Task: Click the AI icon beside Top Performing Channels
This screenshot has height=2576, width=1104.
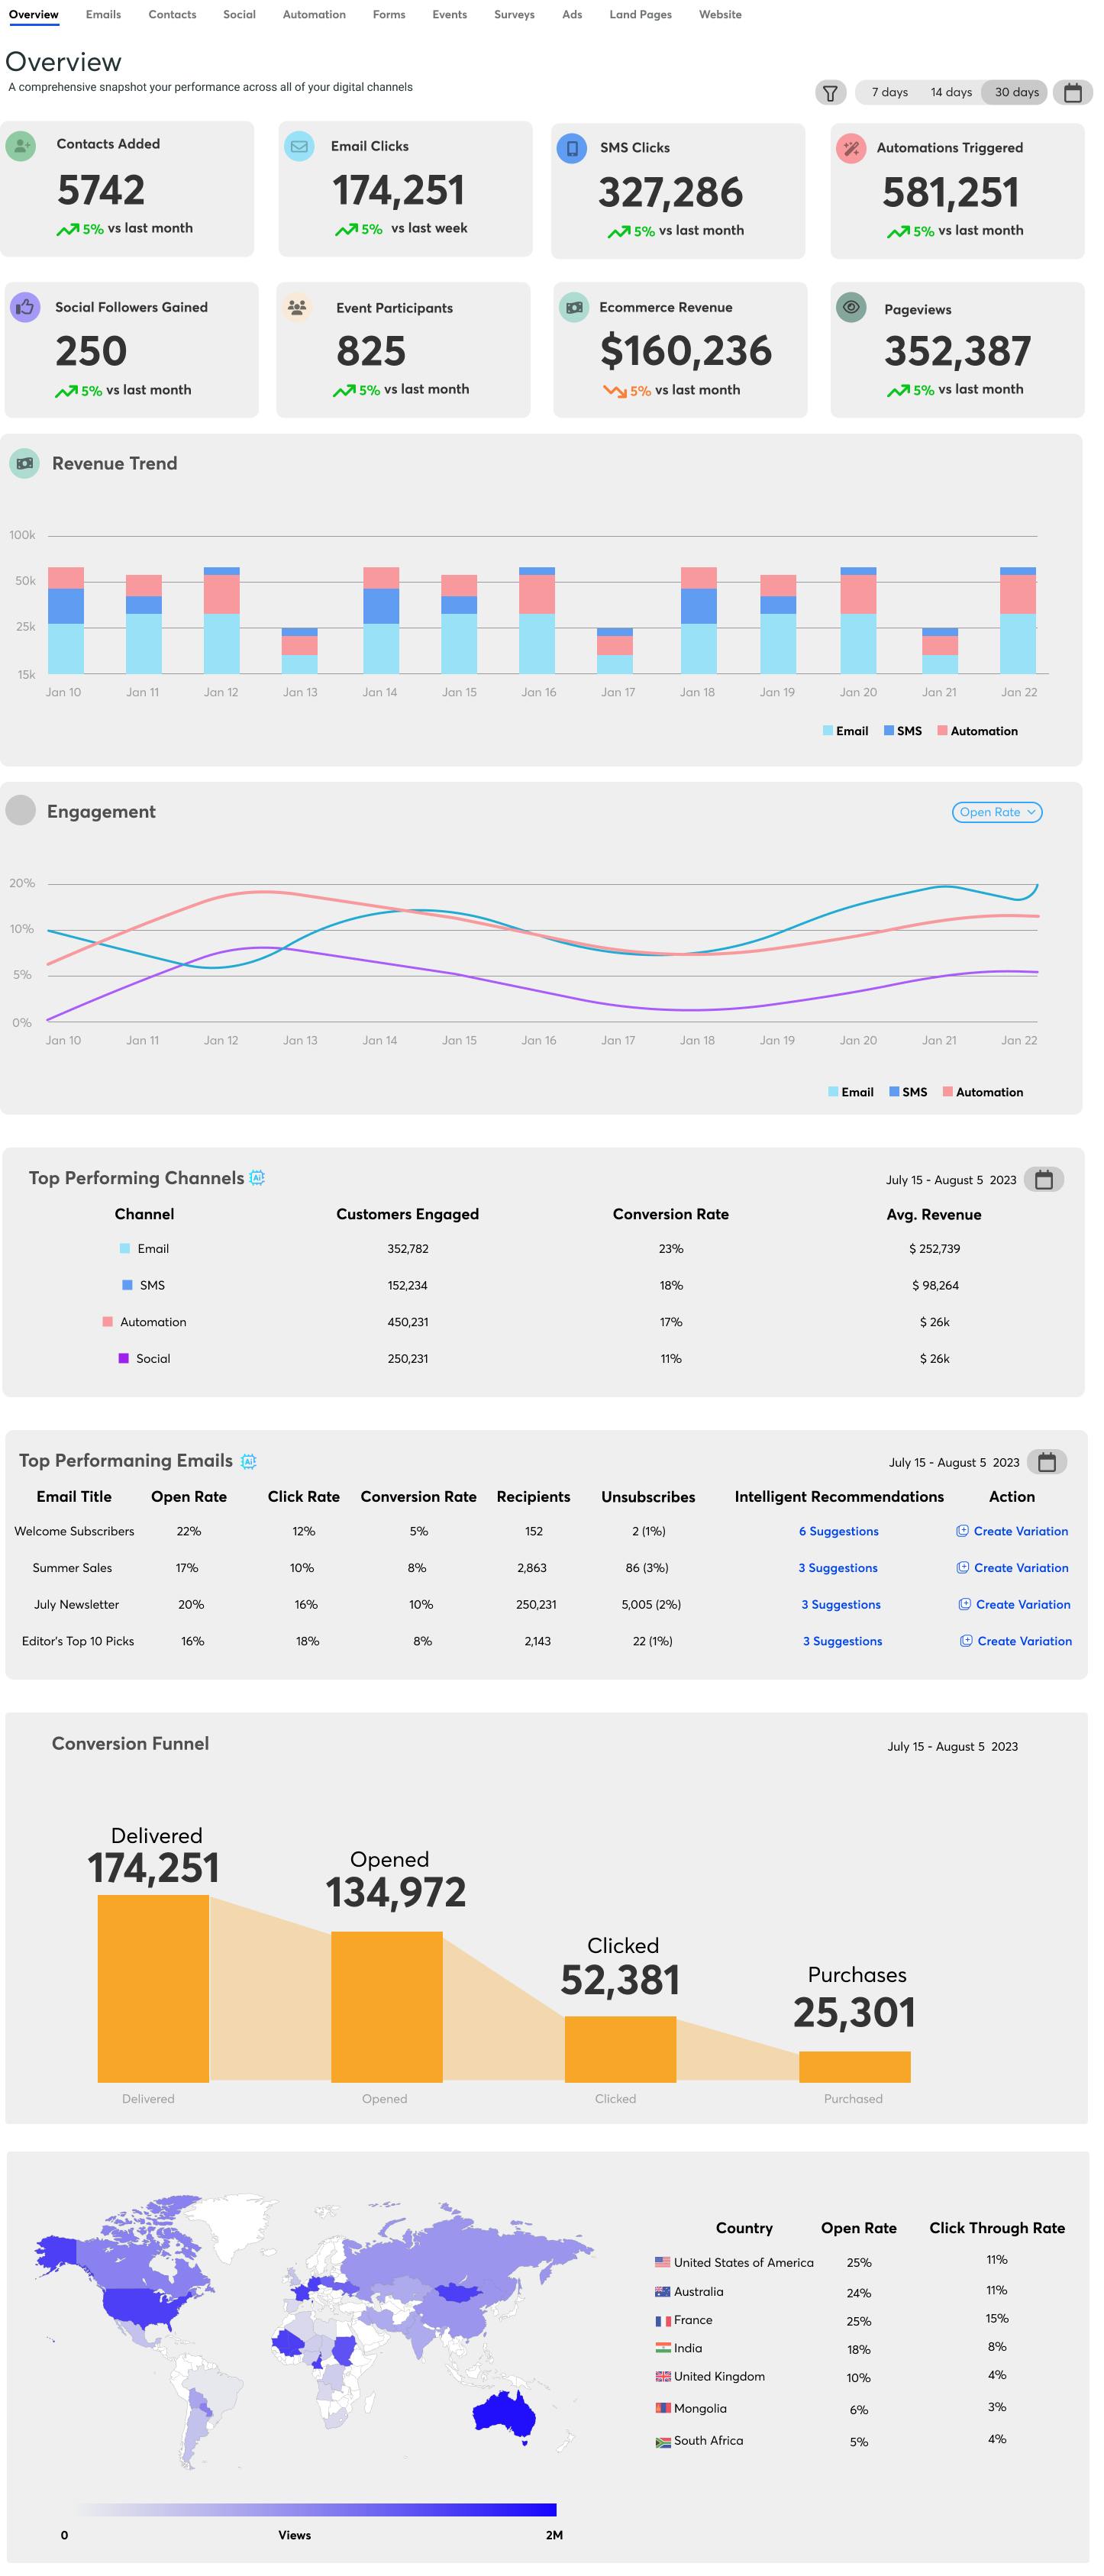Action: point(257,1178)
